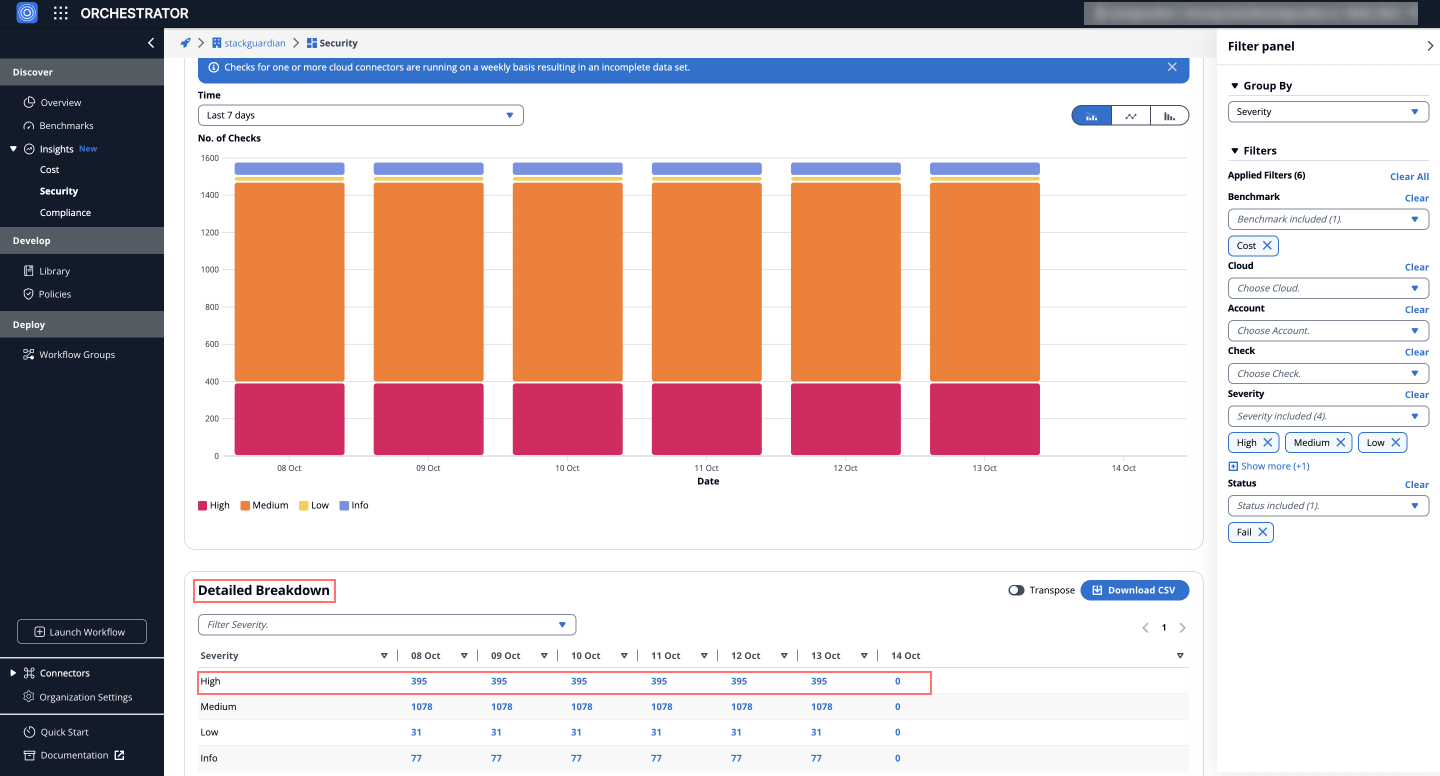Open the Time range dropdown
The height and width of the screenshot is (776, 1440).
coord(360,116)
